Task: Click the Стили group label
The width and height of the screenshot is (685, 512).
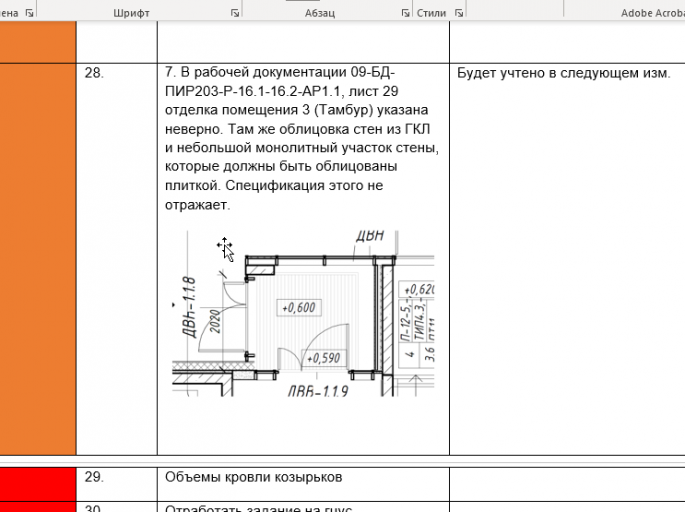Action: (431, 13)
